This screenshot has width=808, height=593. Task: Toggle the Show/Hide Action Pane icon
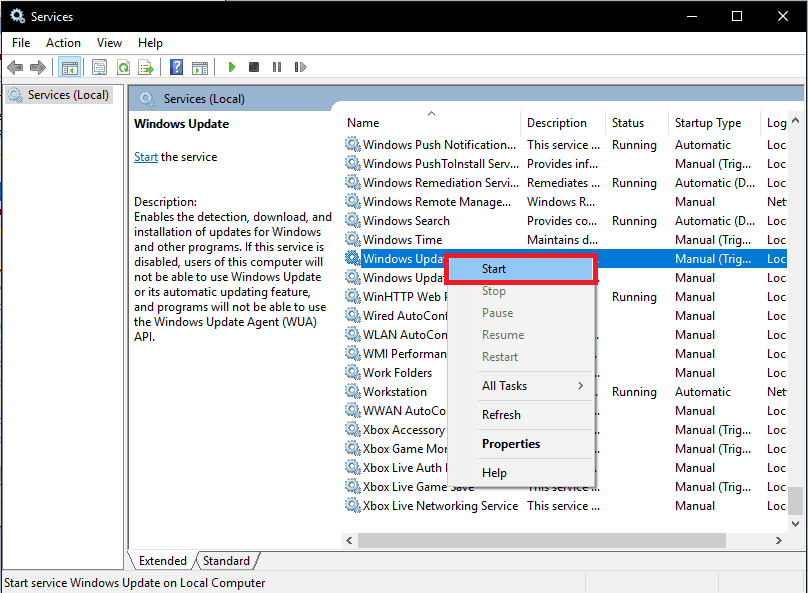(x=200, y=67)
